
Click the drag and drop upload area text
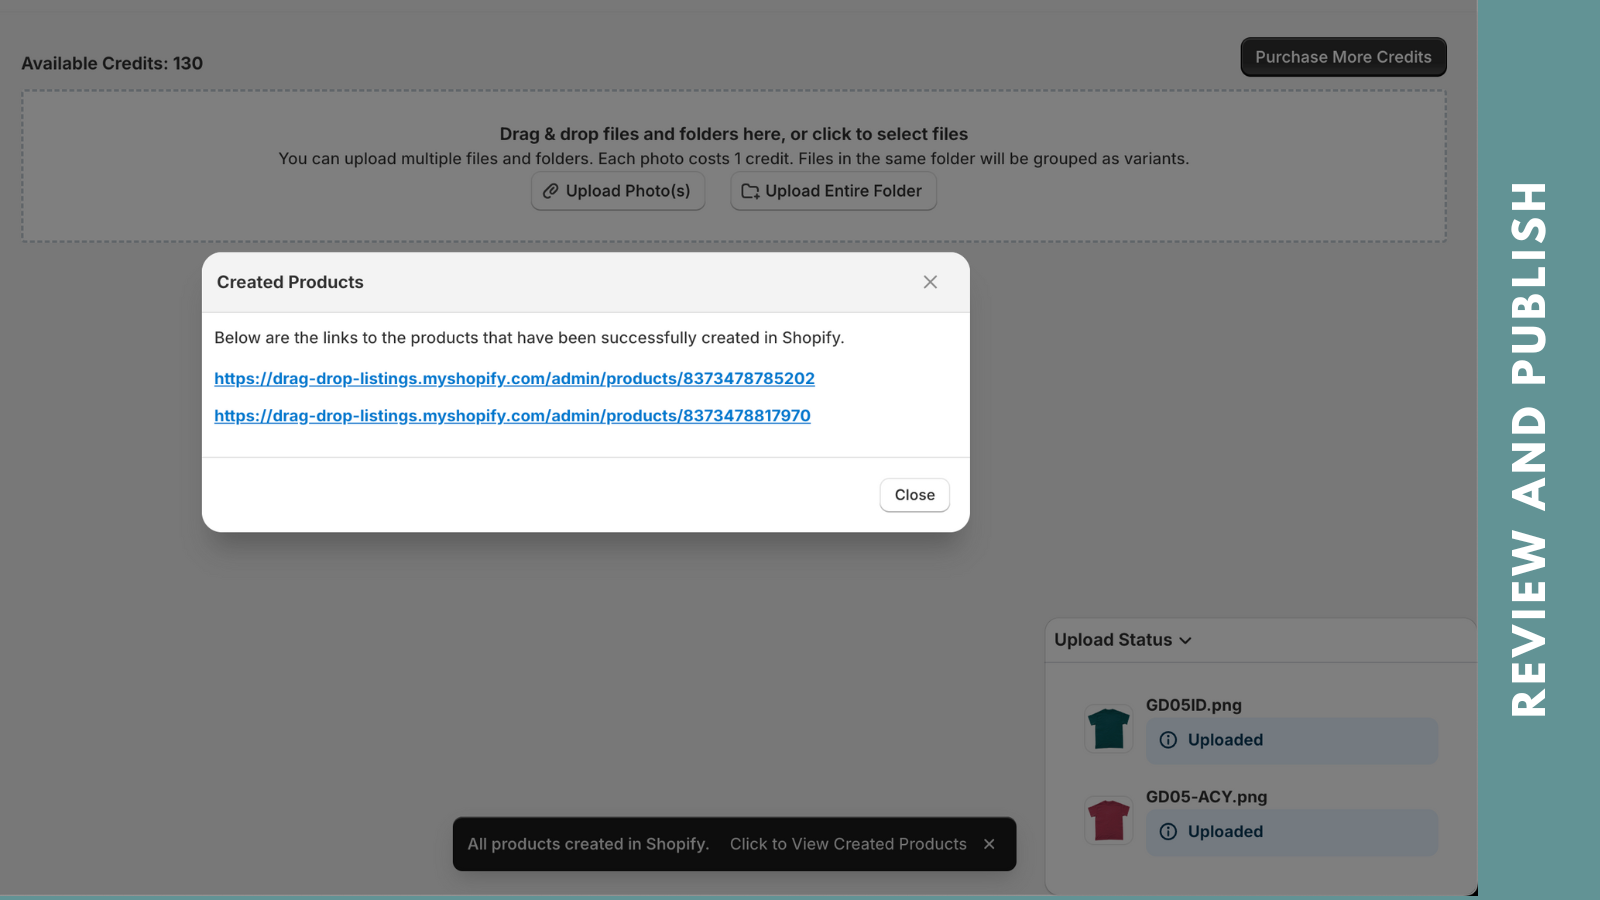pos(733,134)
